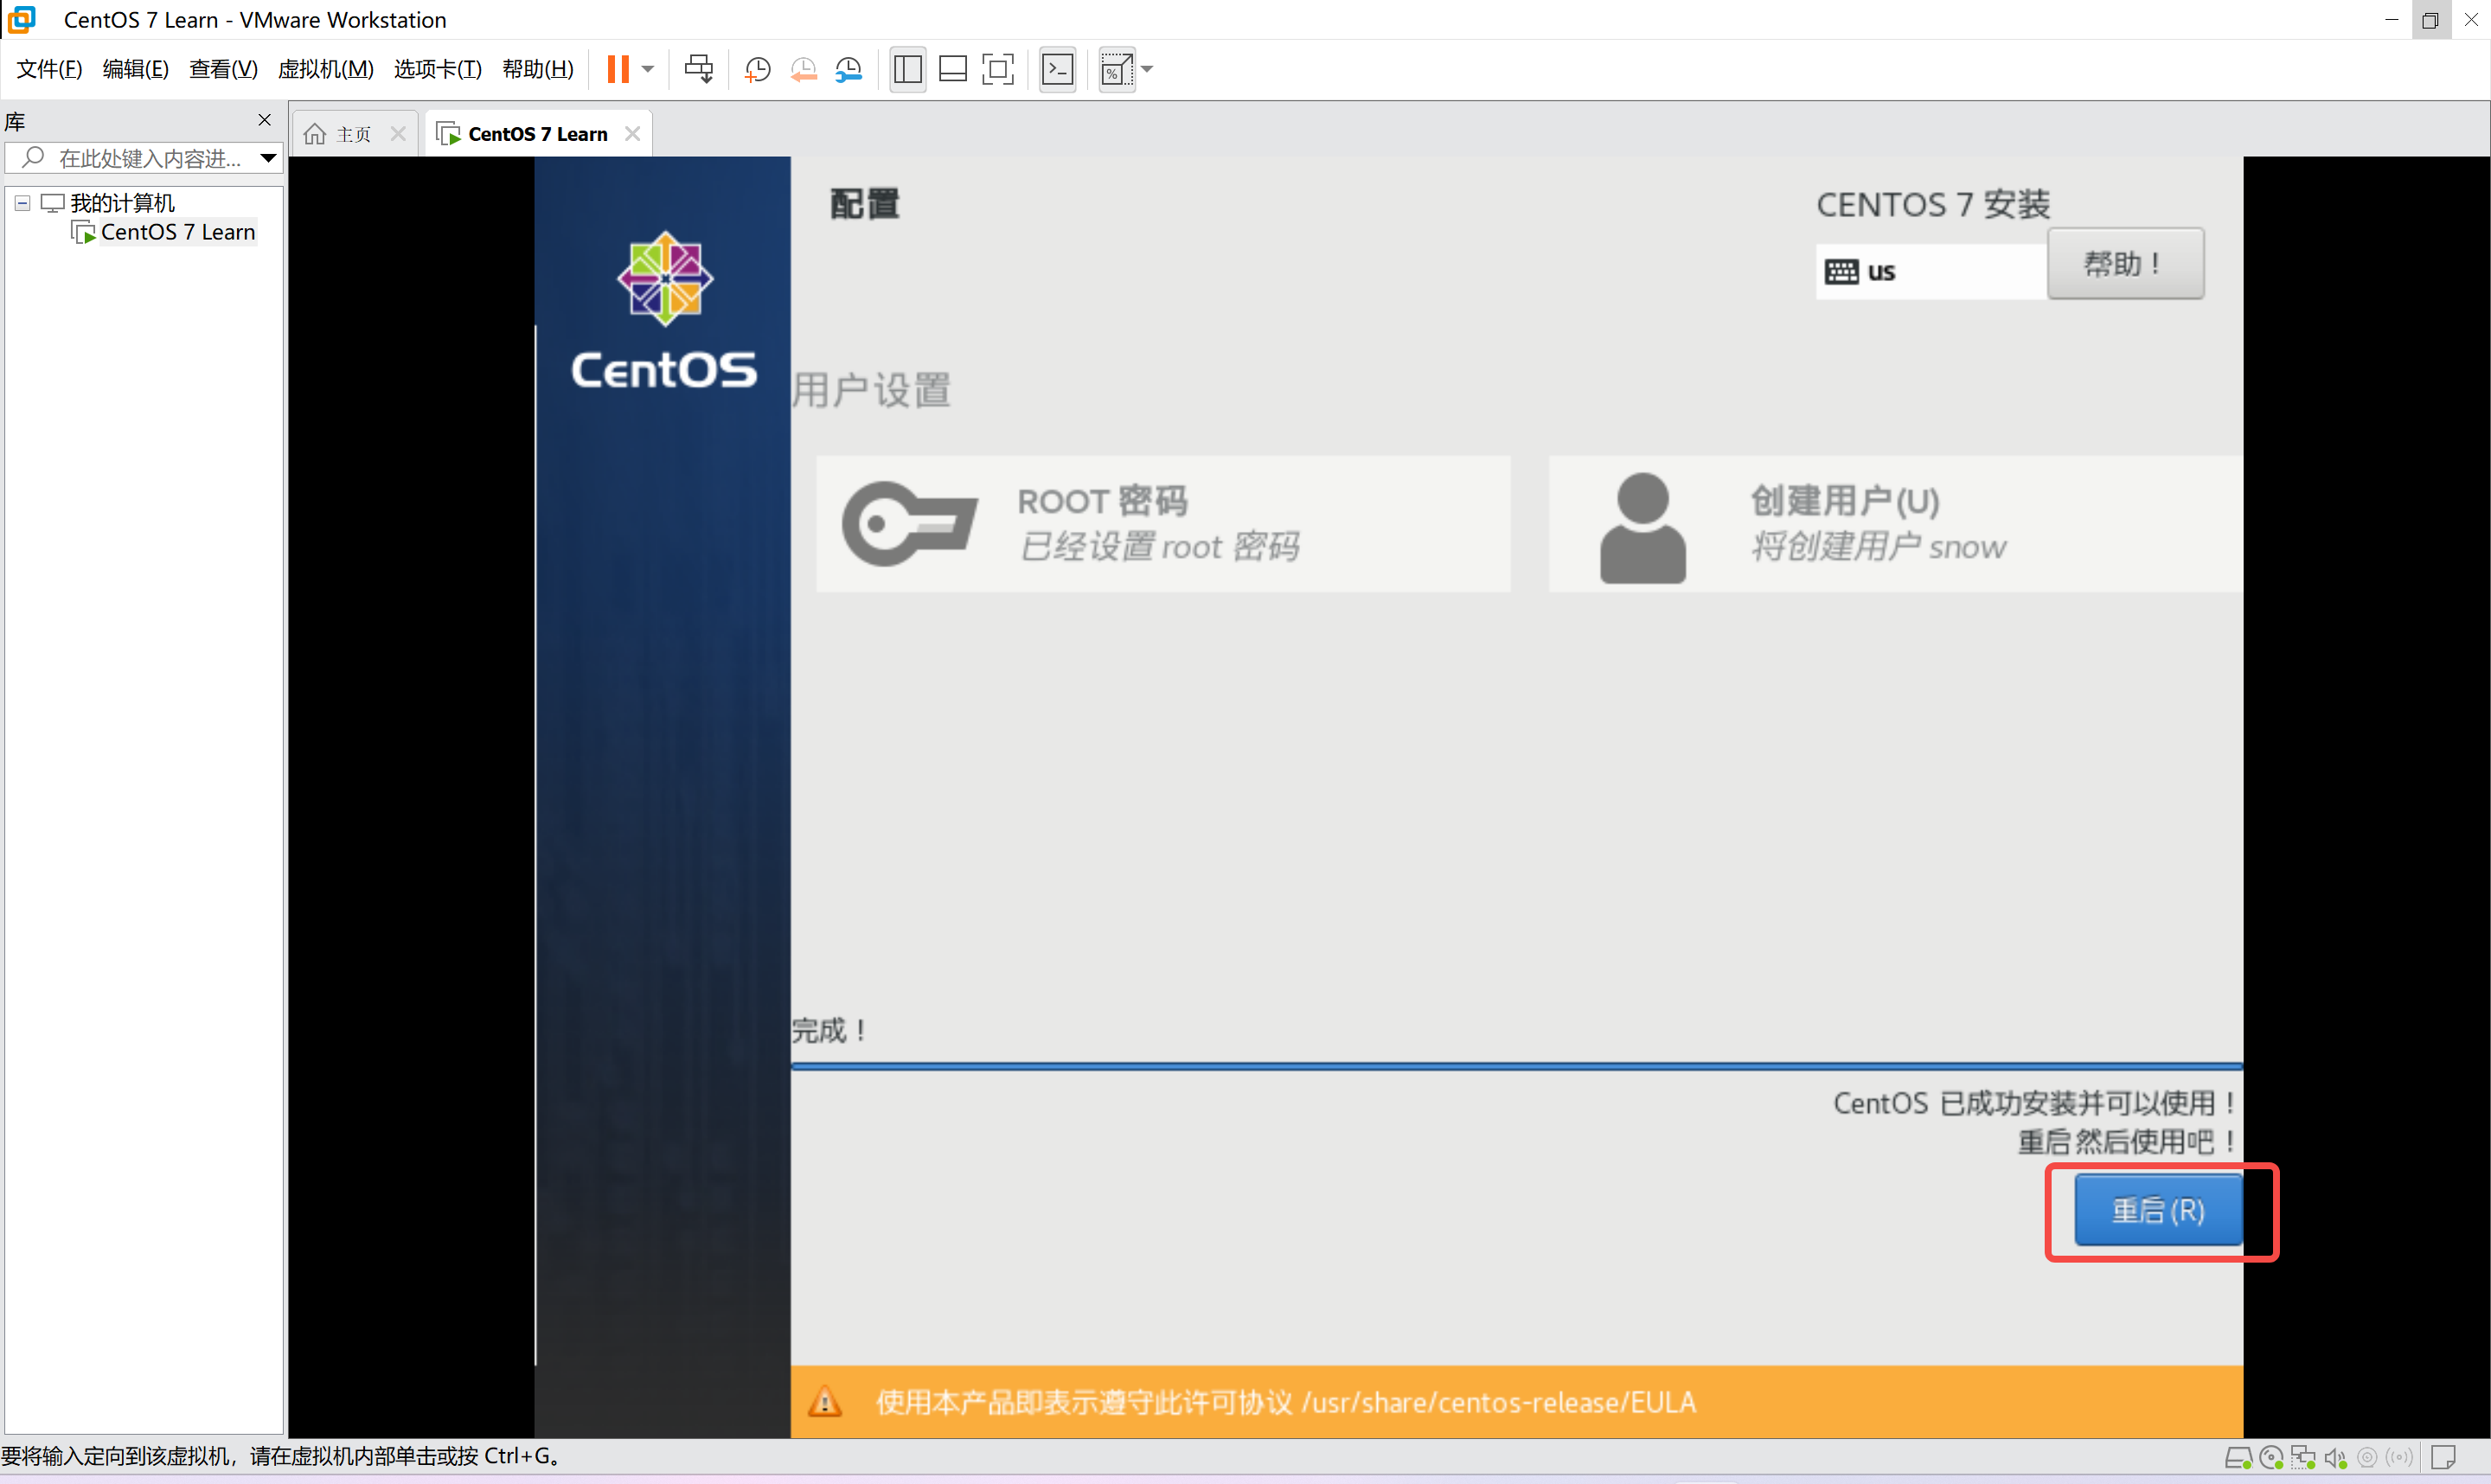Image resolution: width=2491 pixels, height=1484 pixels.
Task: Click the Bluetooth/wireless device status icon
Action: coord(2400,1458)
